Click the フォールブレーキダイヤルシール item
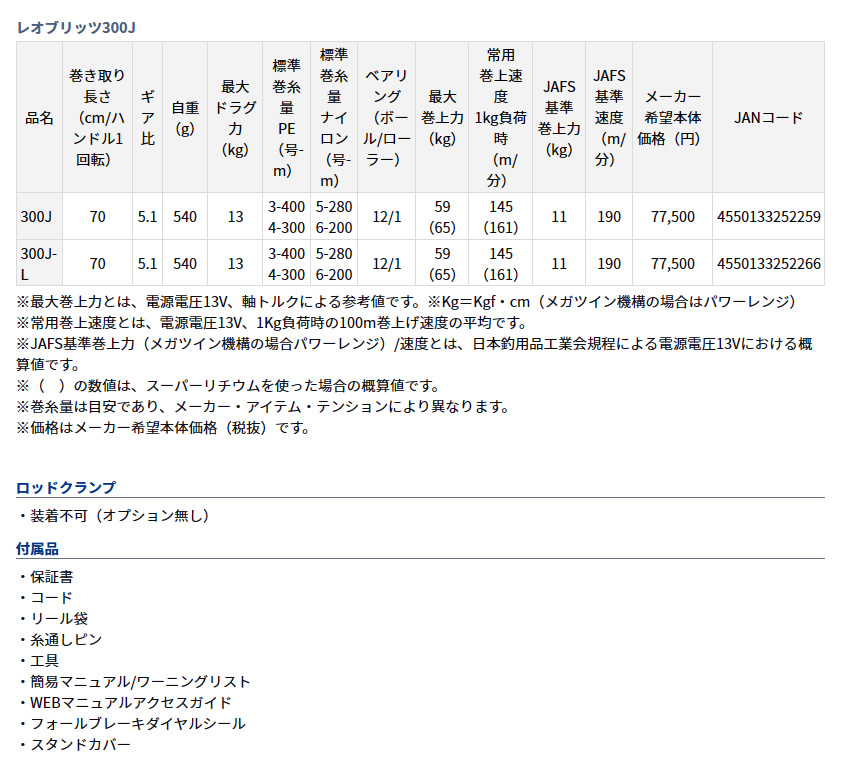 coord(132,723)
